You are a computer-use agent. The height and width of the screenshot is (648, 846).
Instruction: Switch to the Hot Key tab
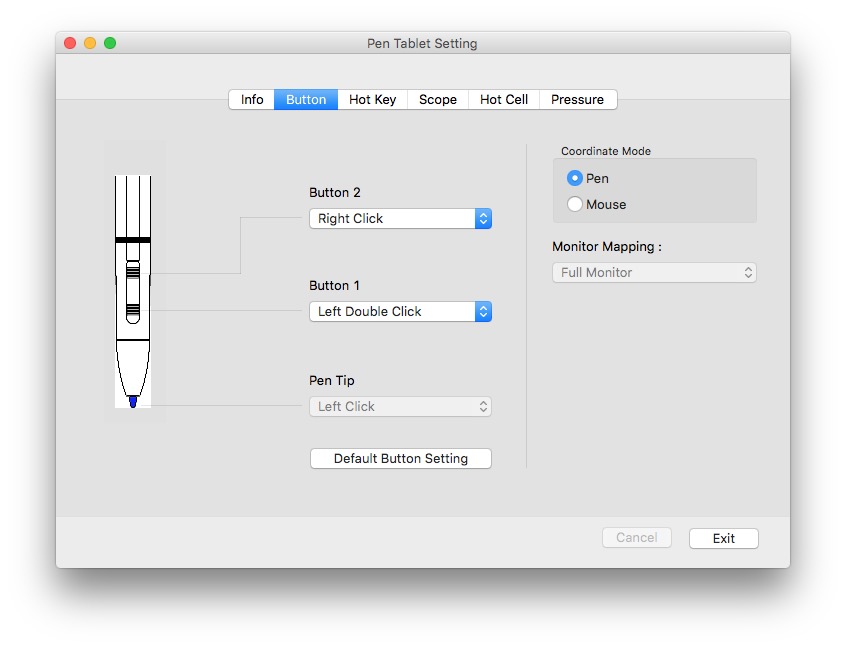pos(372,99)
